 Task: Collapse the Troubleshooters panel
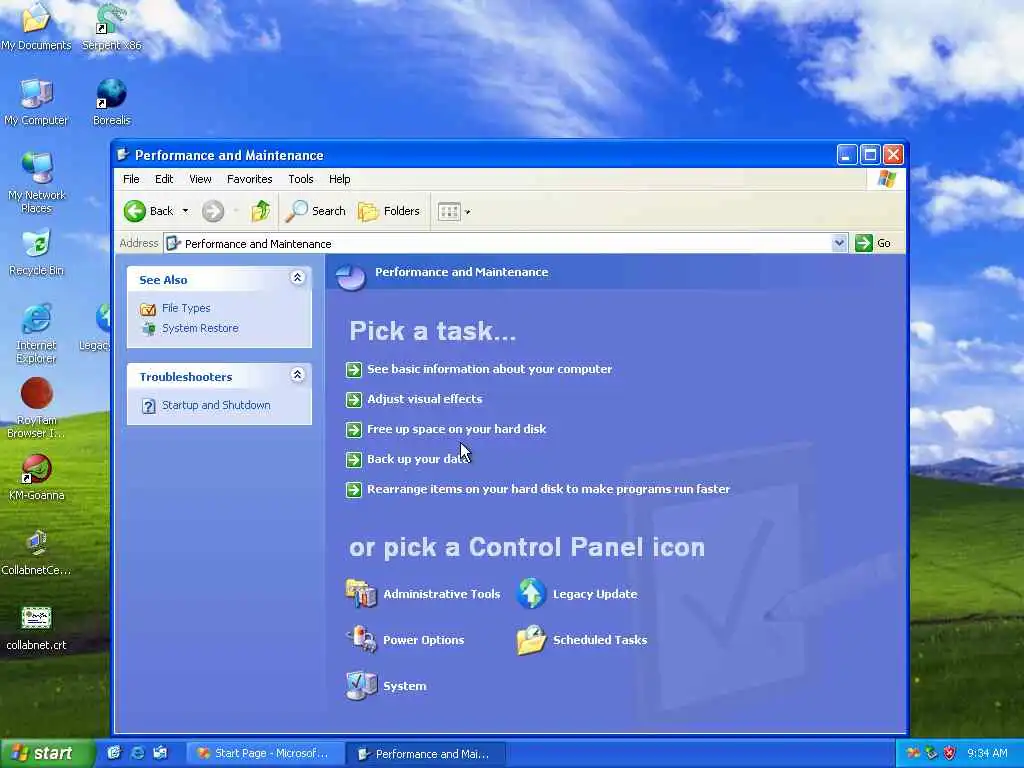point(297,375)
